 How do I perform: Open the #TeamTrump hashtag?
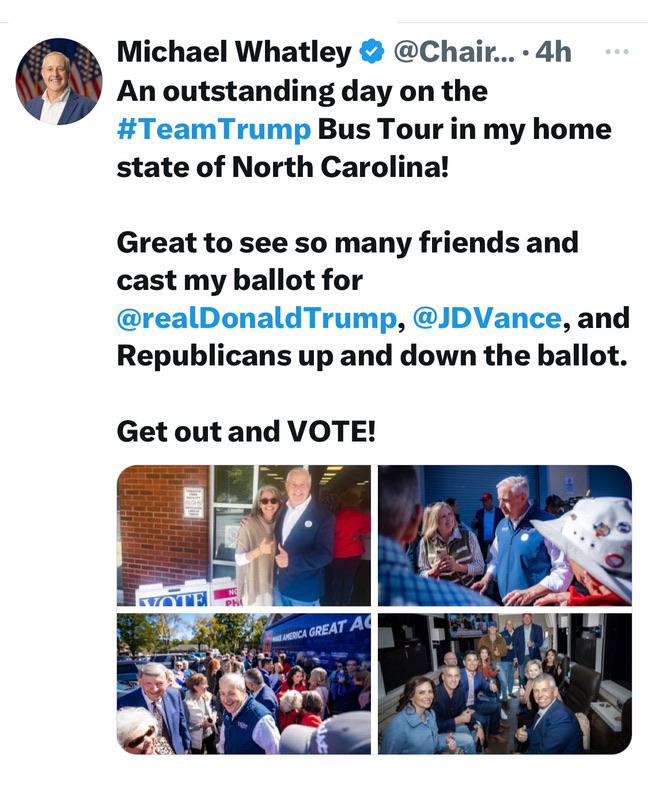214,130
